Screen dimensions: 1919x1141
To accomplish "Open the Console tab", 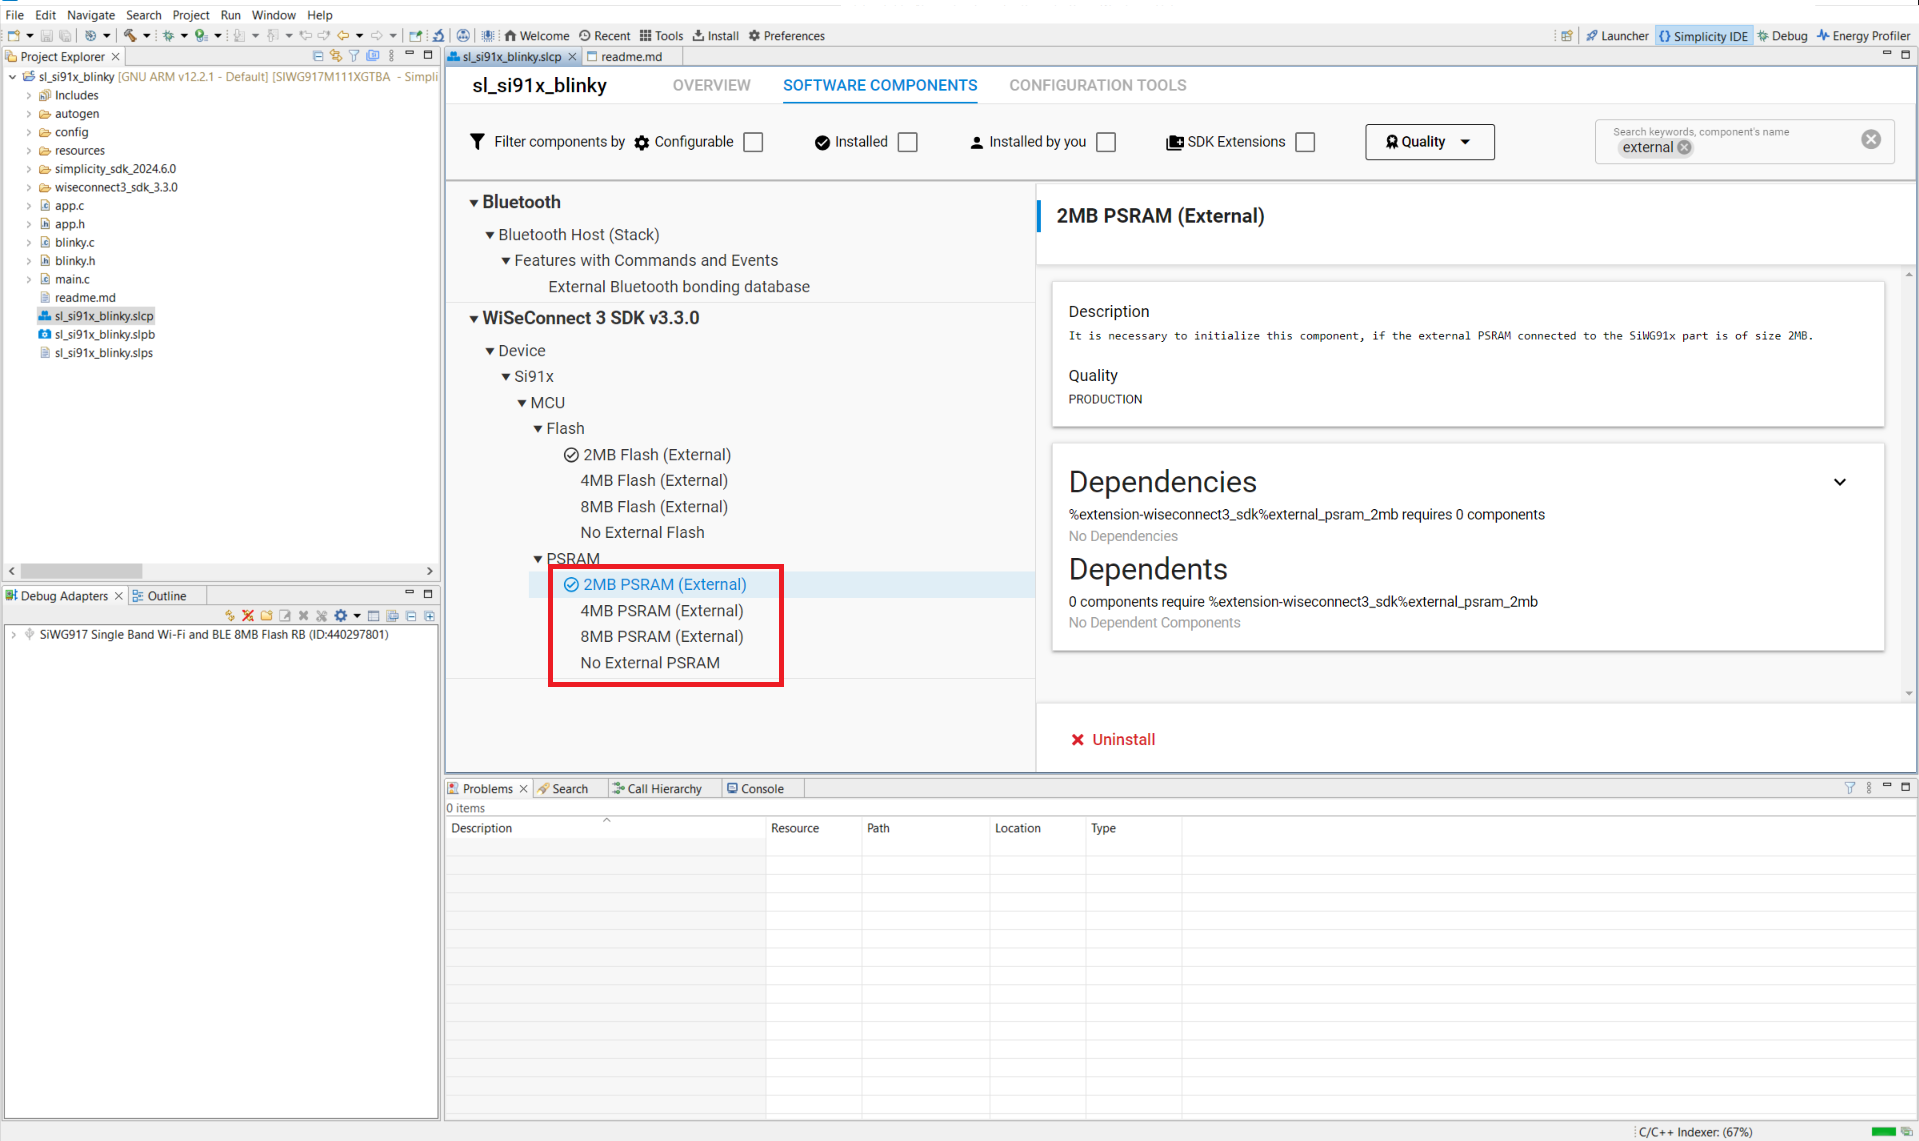I will coord(755,789).
